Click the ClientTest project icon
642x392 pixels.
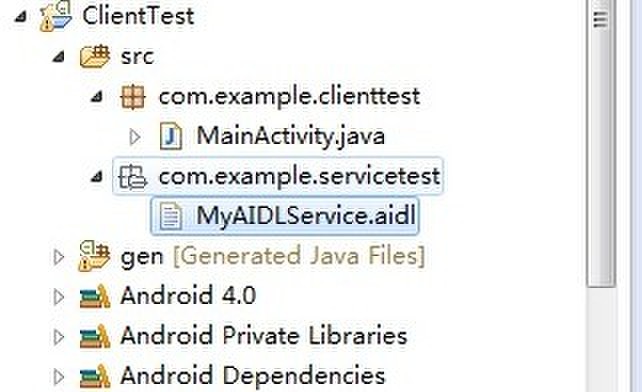[56, 16]
